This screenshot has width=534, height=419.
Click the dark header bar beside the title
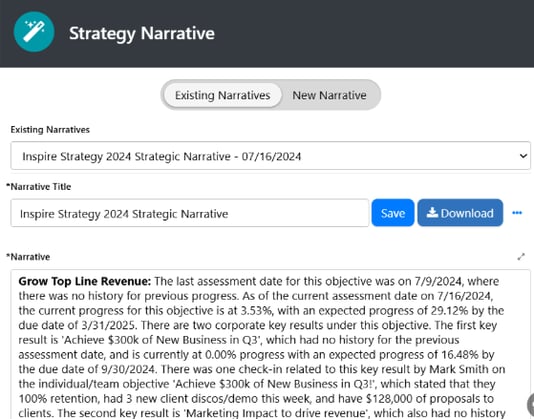[375, 33]
